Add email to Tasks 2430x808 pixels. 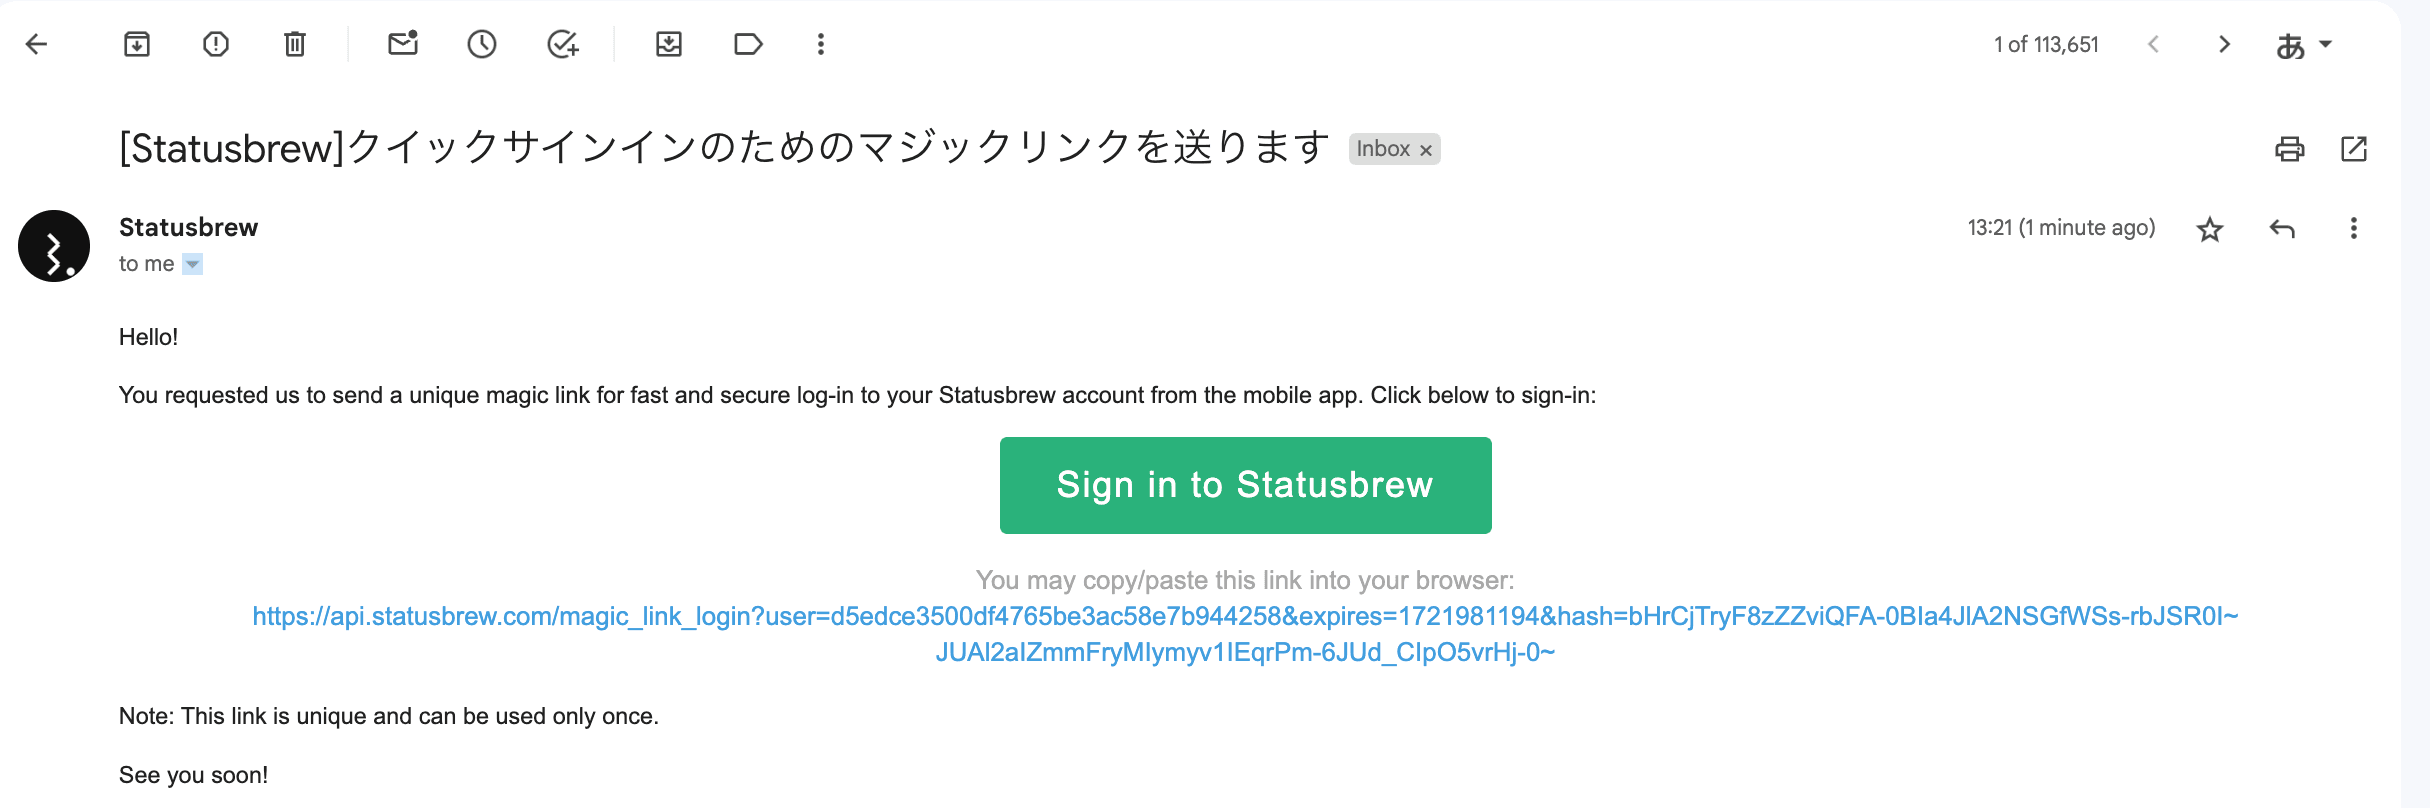[x=563, y=44]
